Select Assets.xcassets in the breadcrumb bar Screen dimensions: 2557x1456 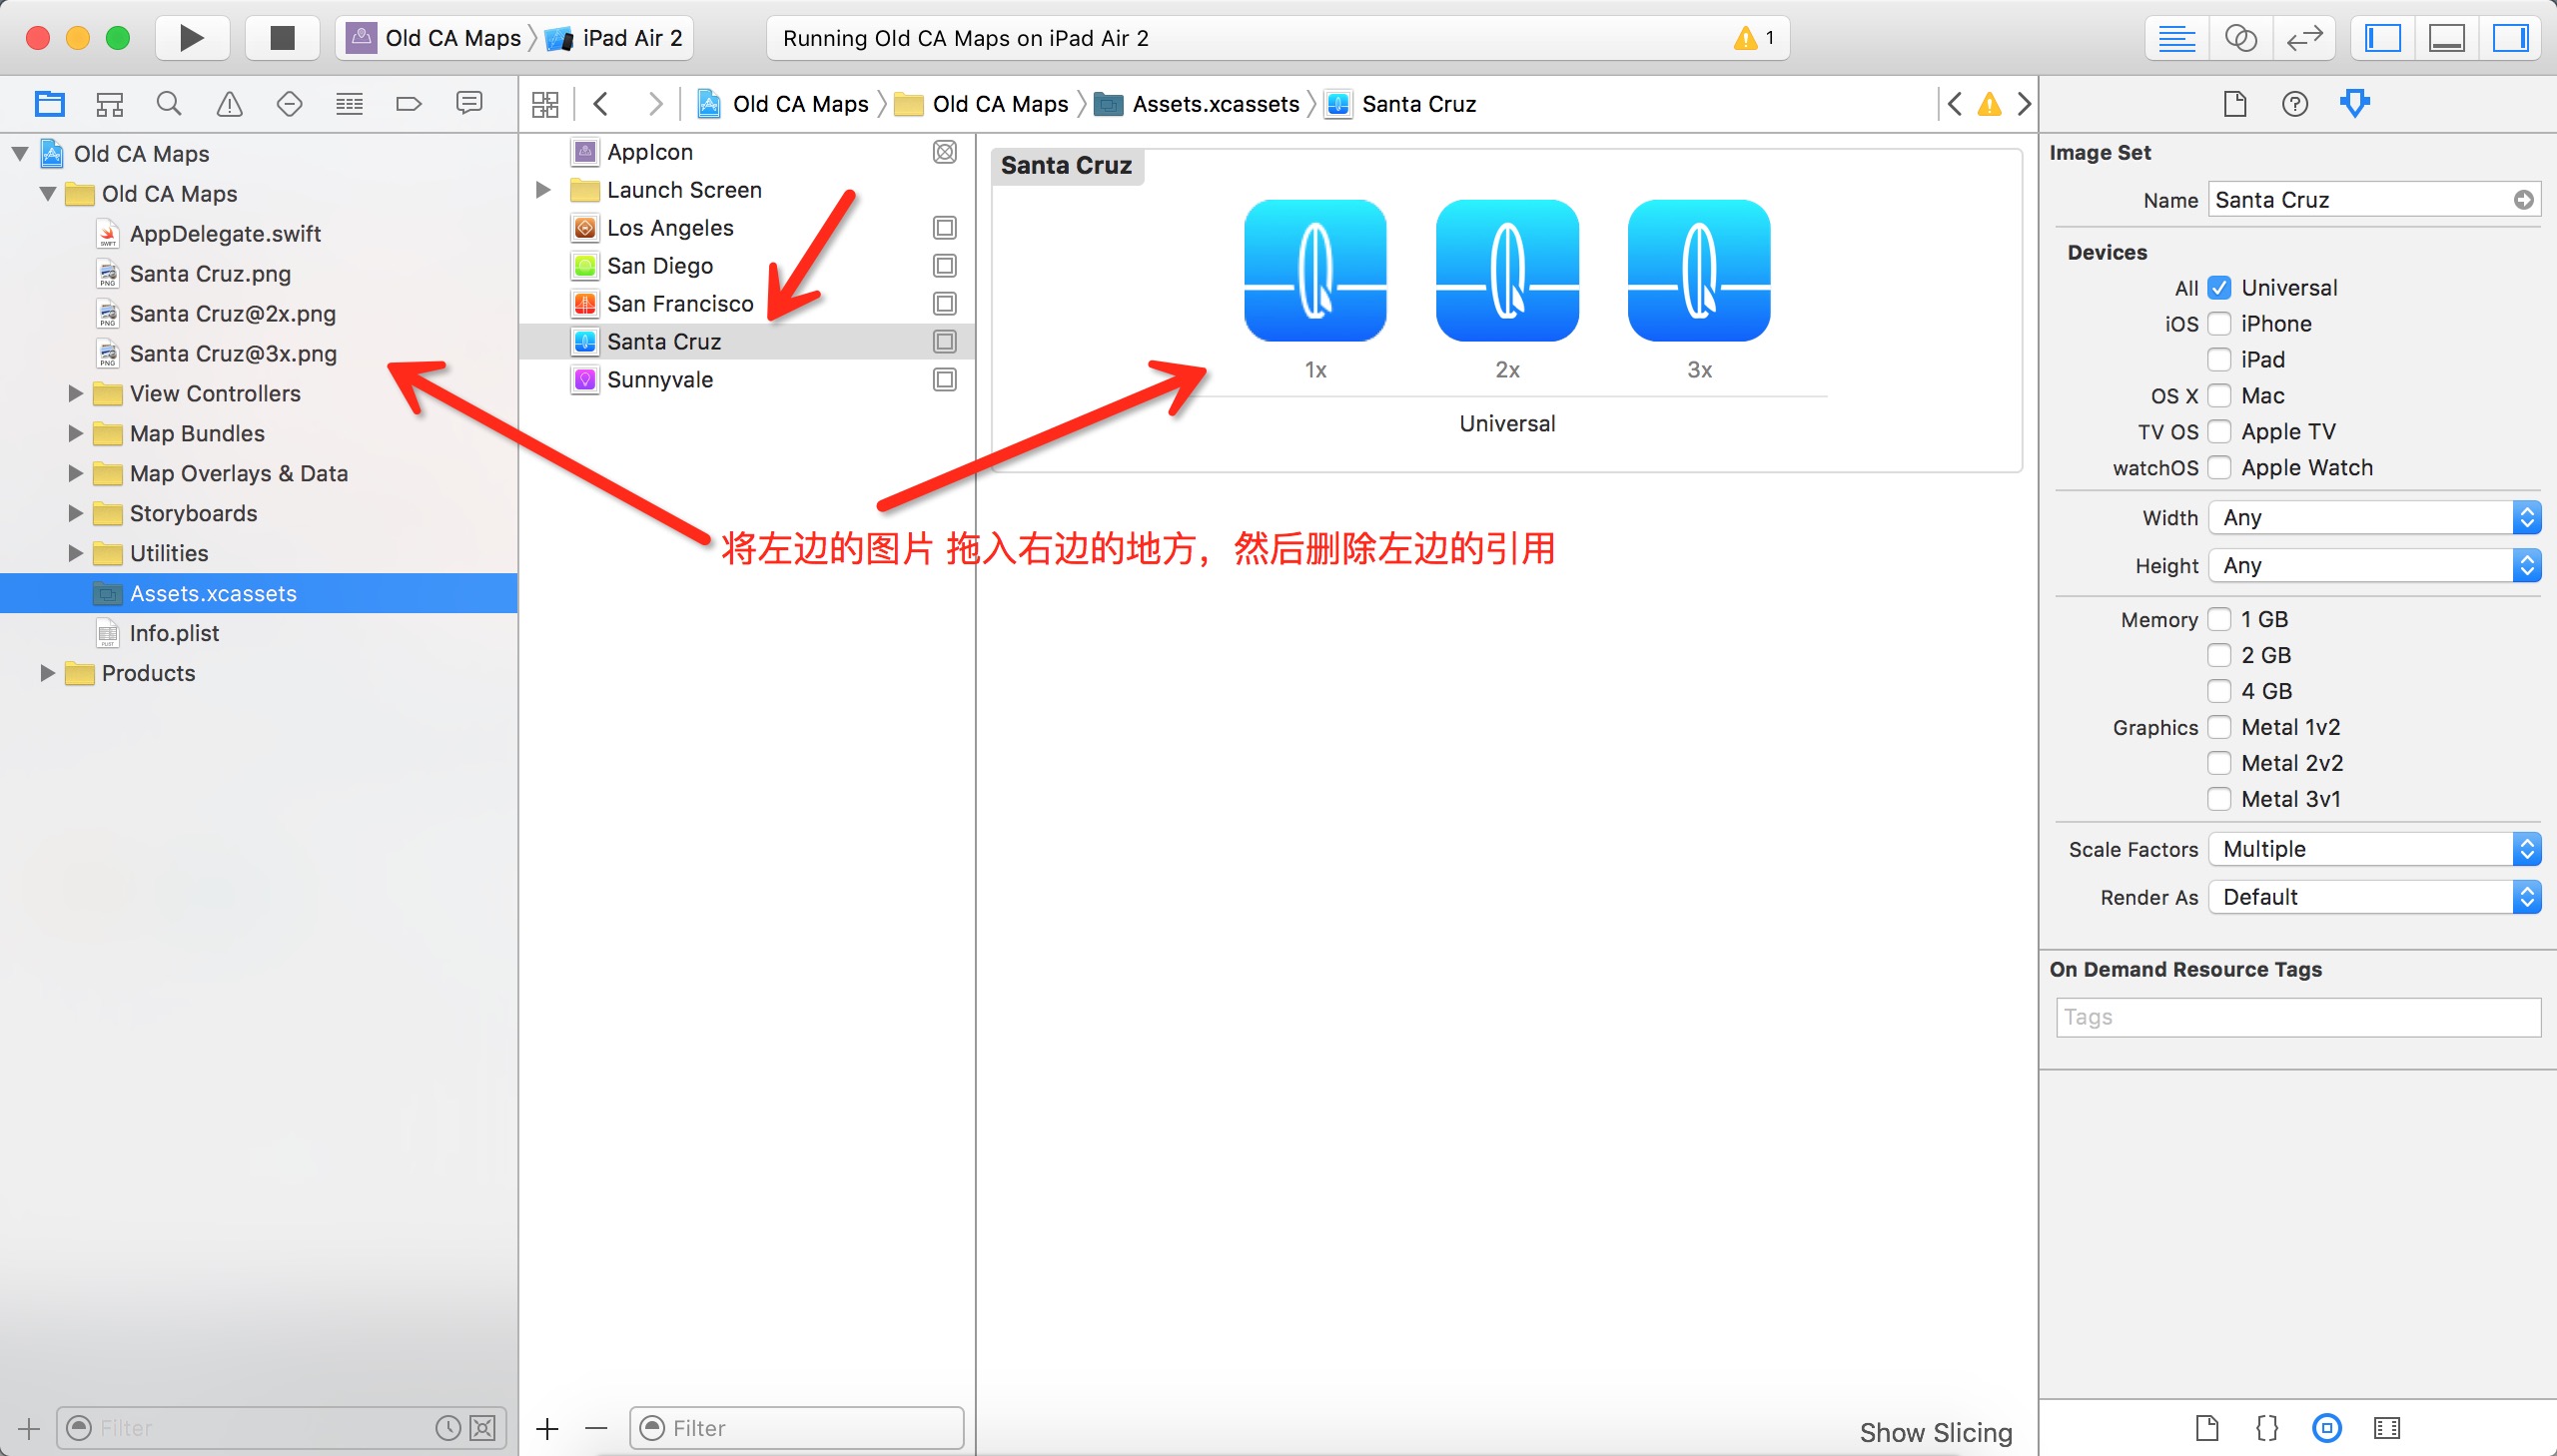point(1214,104)
